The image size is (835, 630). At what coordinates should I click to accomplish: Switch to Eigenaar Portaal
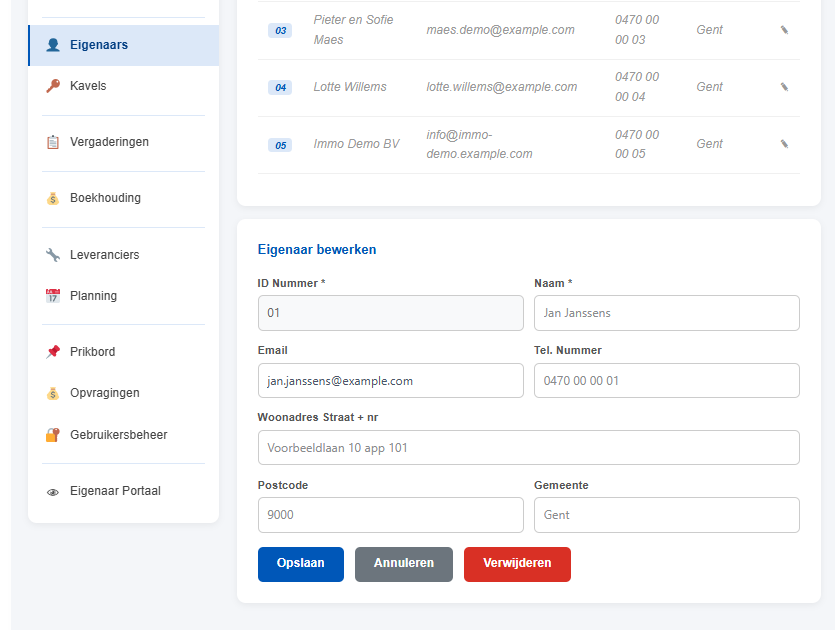pos(124,491)
